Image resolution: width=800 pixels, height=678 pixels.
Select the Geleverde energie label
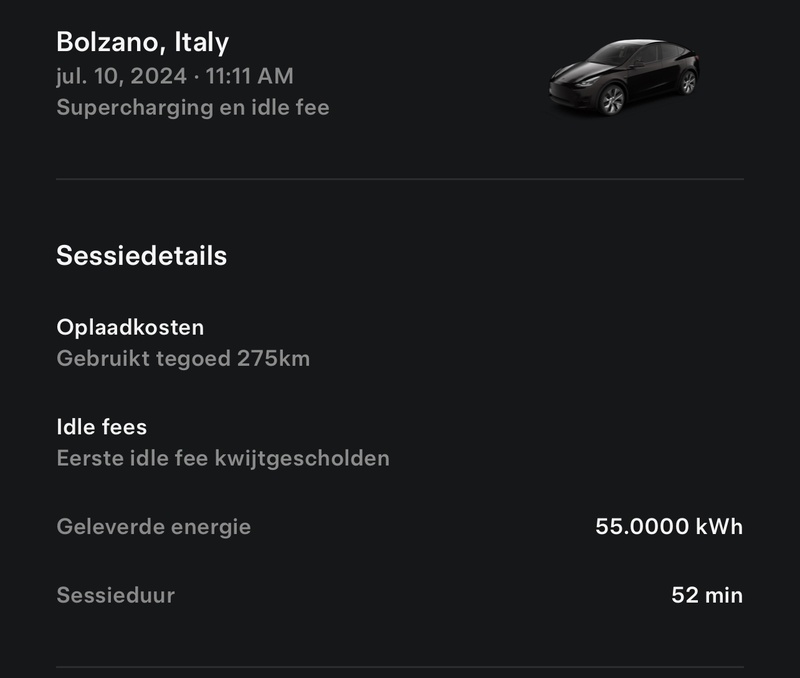click(154, 526)
